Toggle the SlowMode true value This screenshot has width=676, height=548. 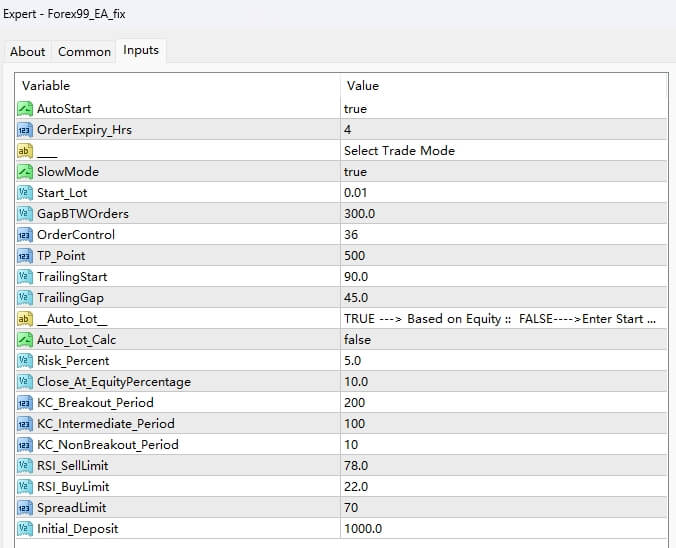[x=355, y=172]
